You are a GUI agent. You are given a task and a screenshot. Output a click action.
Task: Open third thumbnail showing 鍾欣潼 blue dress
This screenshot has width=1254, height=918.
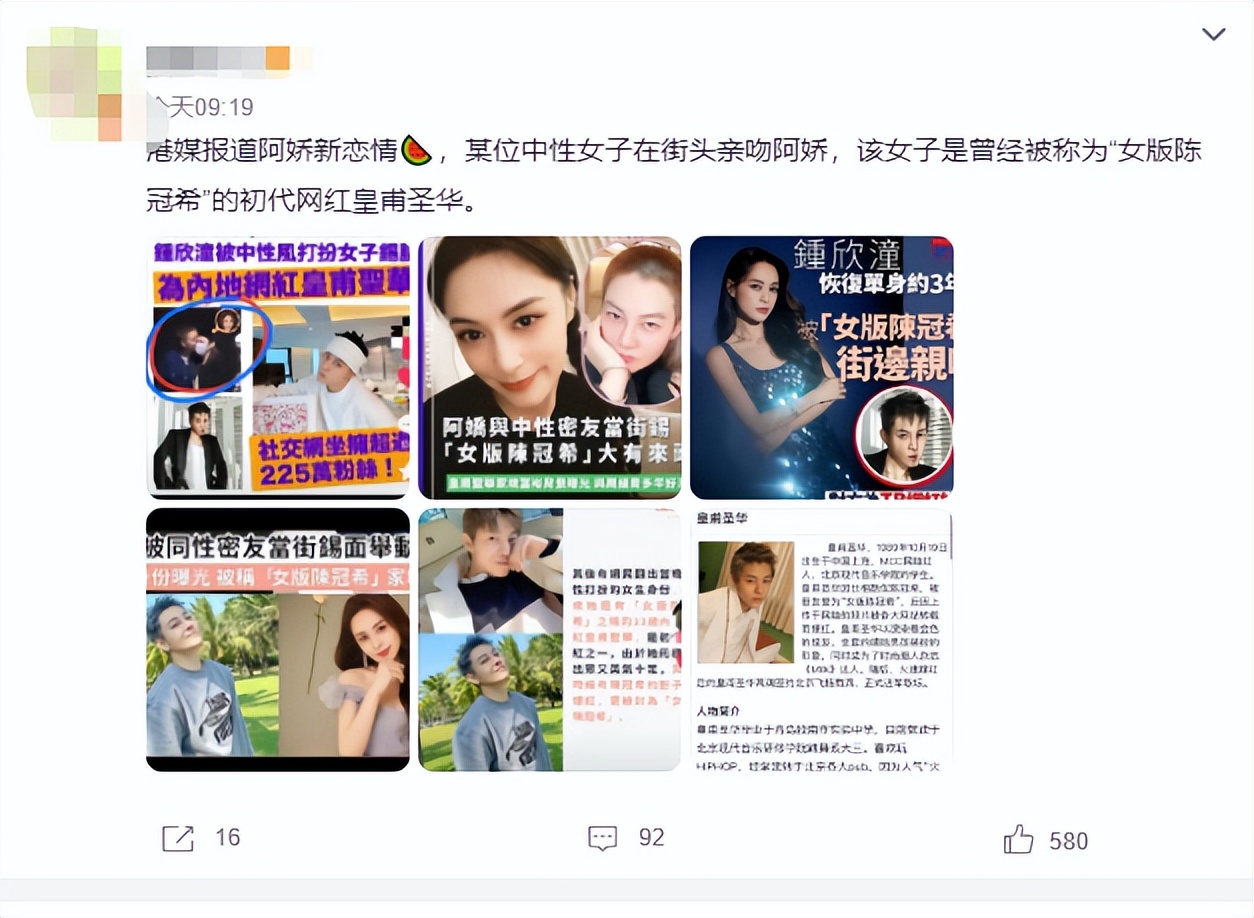(822, 367)
